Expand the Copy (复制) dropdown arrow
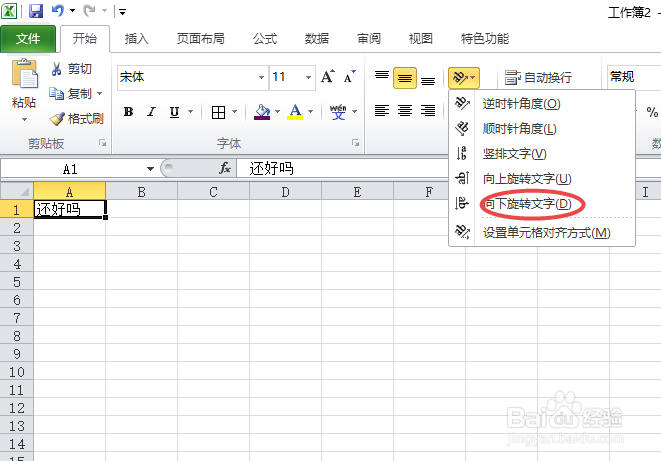Image resolution: width=661 pixels, height=461 pixels. click(x=100, y=94)
